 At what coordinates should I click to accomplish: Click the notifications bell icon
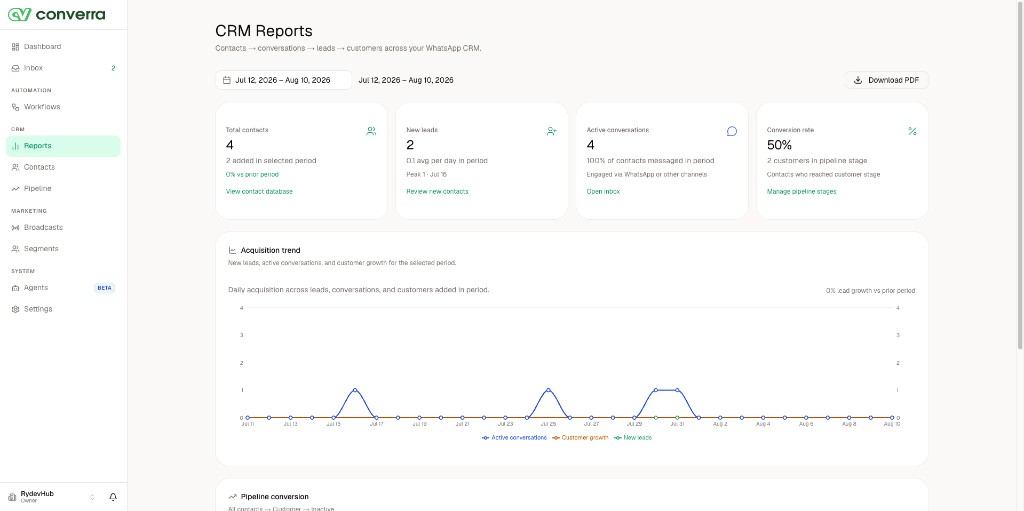[113, 497]
